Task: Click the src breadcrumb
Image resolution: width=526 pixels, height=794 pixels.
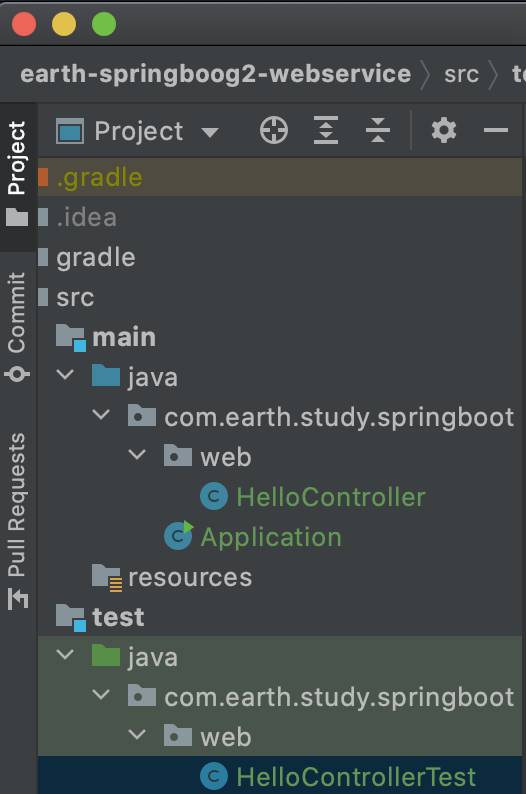Action: [x=461, y=74]
